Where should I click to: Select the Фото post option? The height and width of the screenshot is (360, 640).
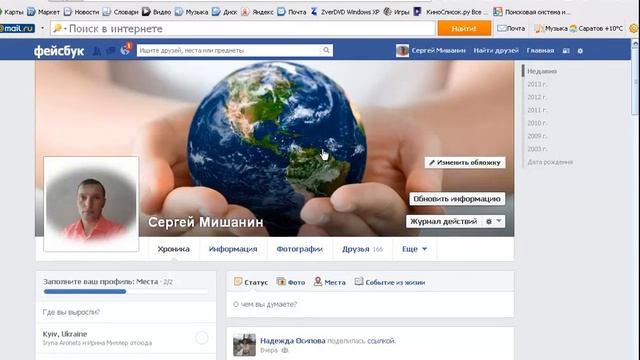(x=291, y=282)
